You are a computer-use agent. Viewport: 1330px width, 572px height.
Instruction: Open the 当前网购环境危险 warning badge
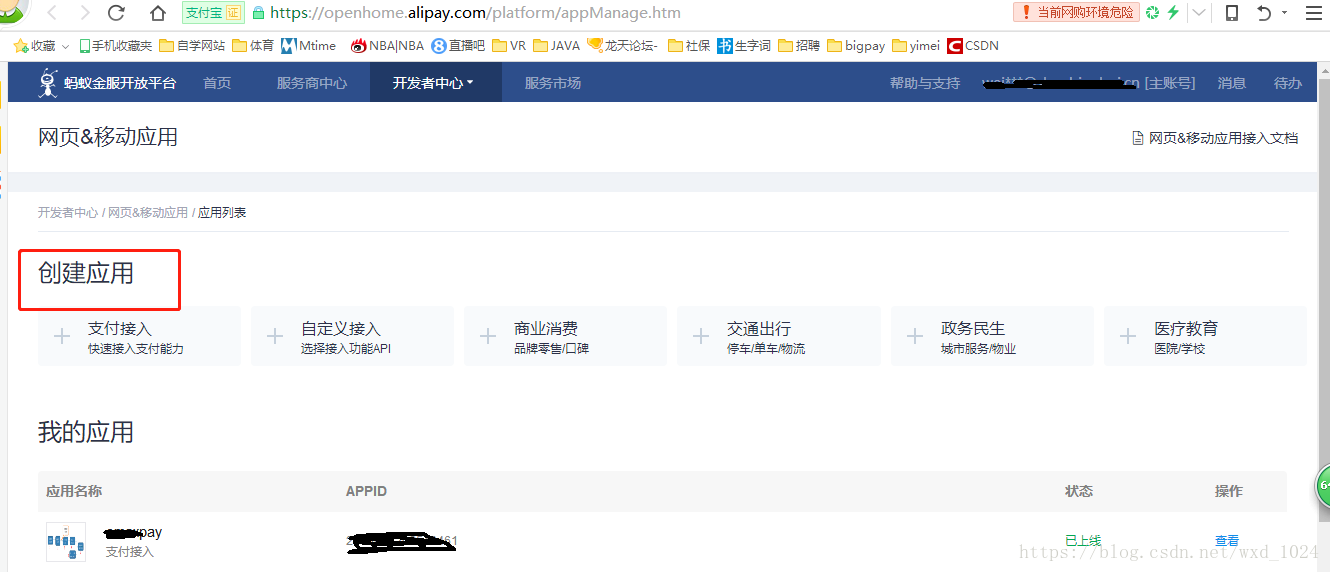point(1076,12)
